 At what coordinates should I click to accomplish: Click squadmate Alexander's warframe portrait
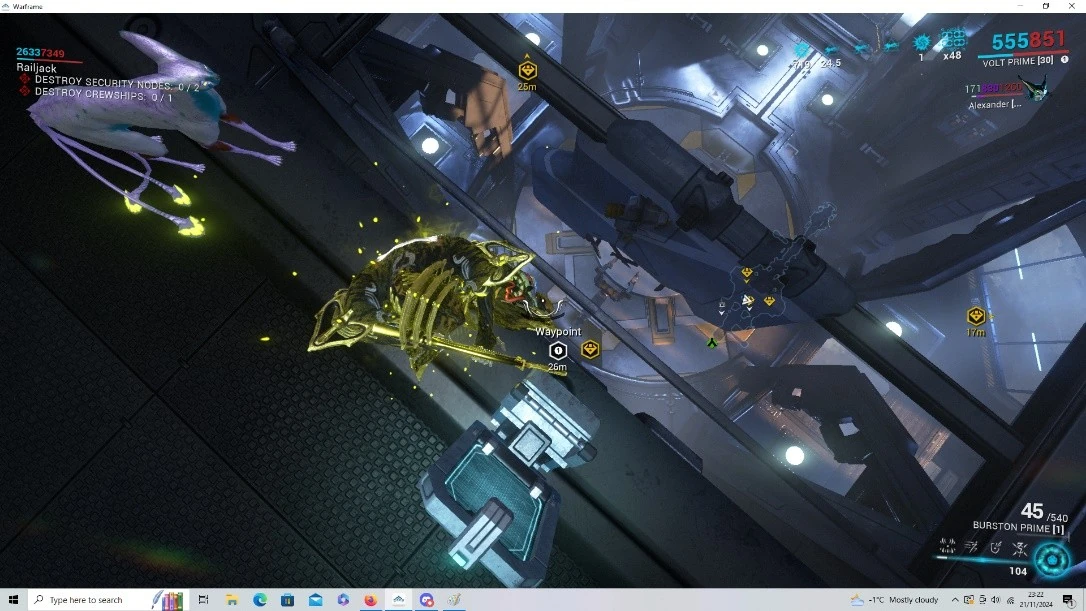pyautogui.click(x=1037, y=89)
